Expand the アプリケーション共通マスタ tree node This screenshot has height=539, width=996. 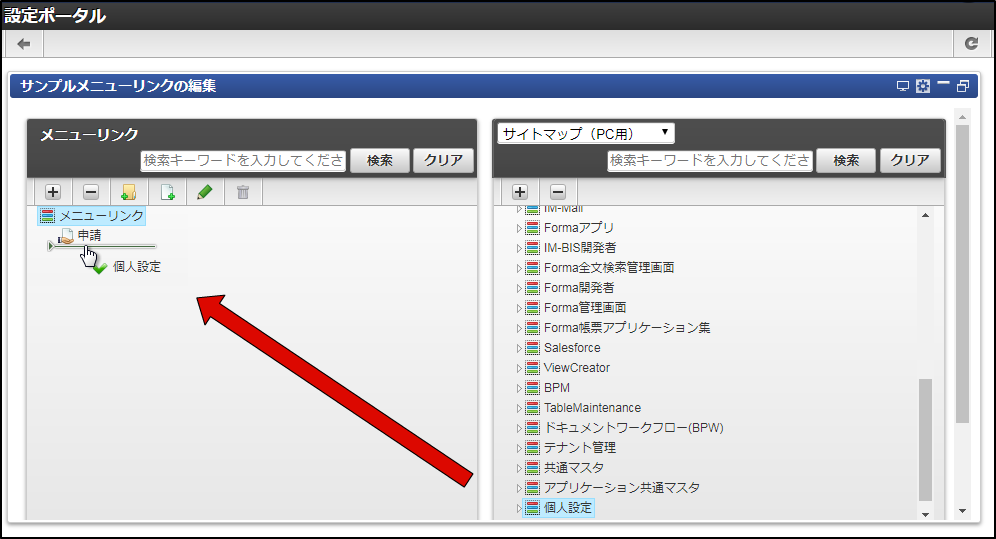(x=518, y=488)
